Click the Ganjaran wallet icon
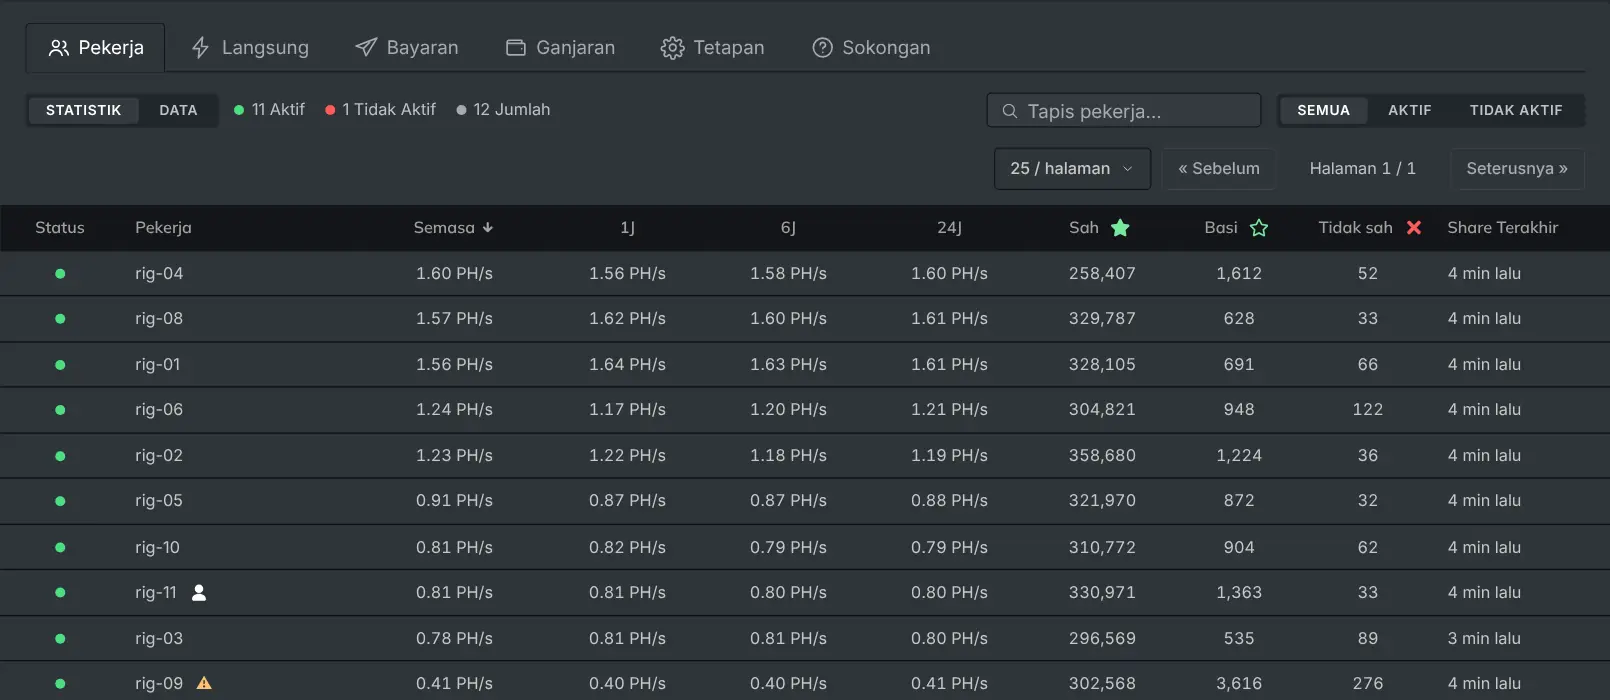 coord(516,47)
